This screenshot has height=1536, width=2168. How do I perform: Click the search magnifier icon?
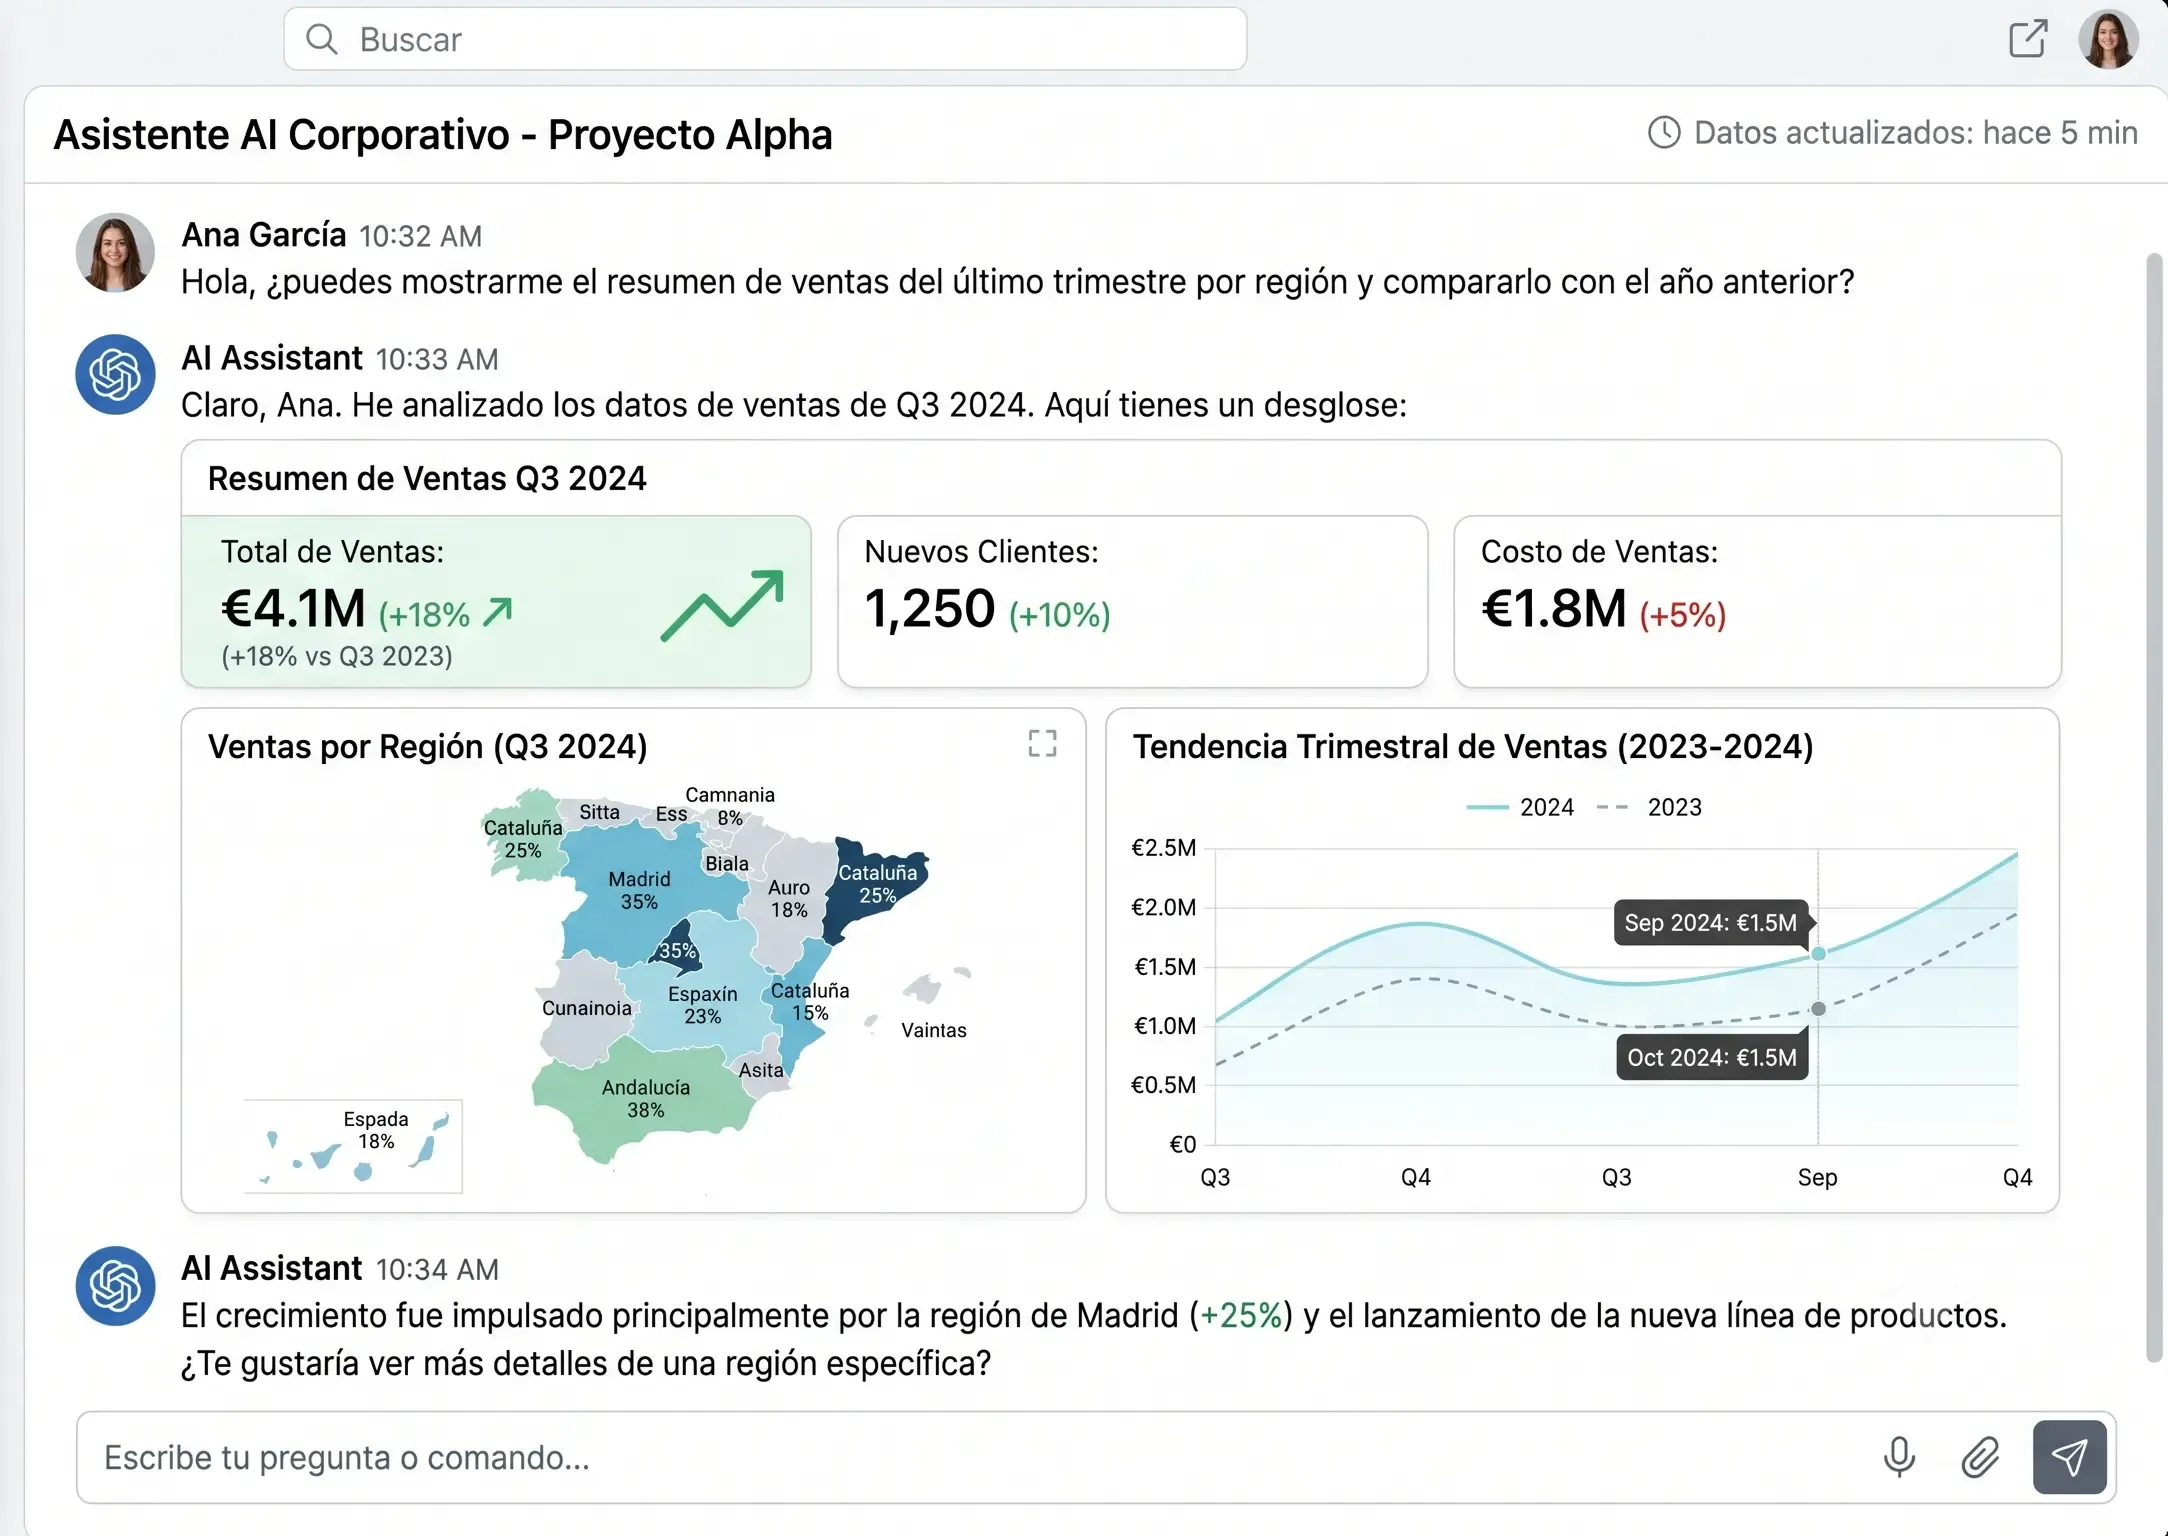point(321,39)
